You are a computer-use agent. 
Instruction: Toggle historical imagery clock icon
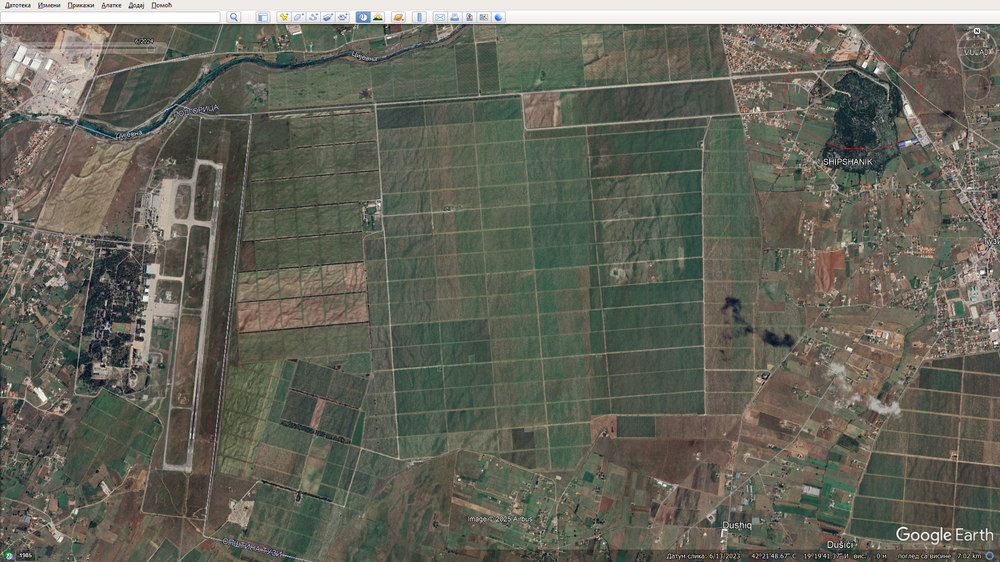[x=363, y=17]
